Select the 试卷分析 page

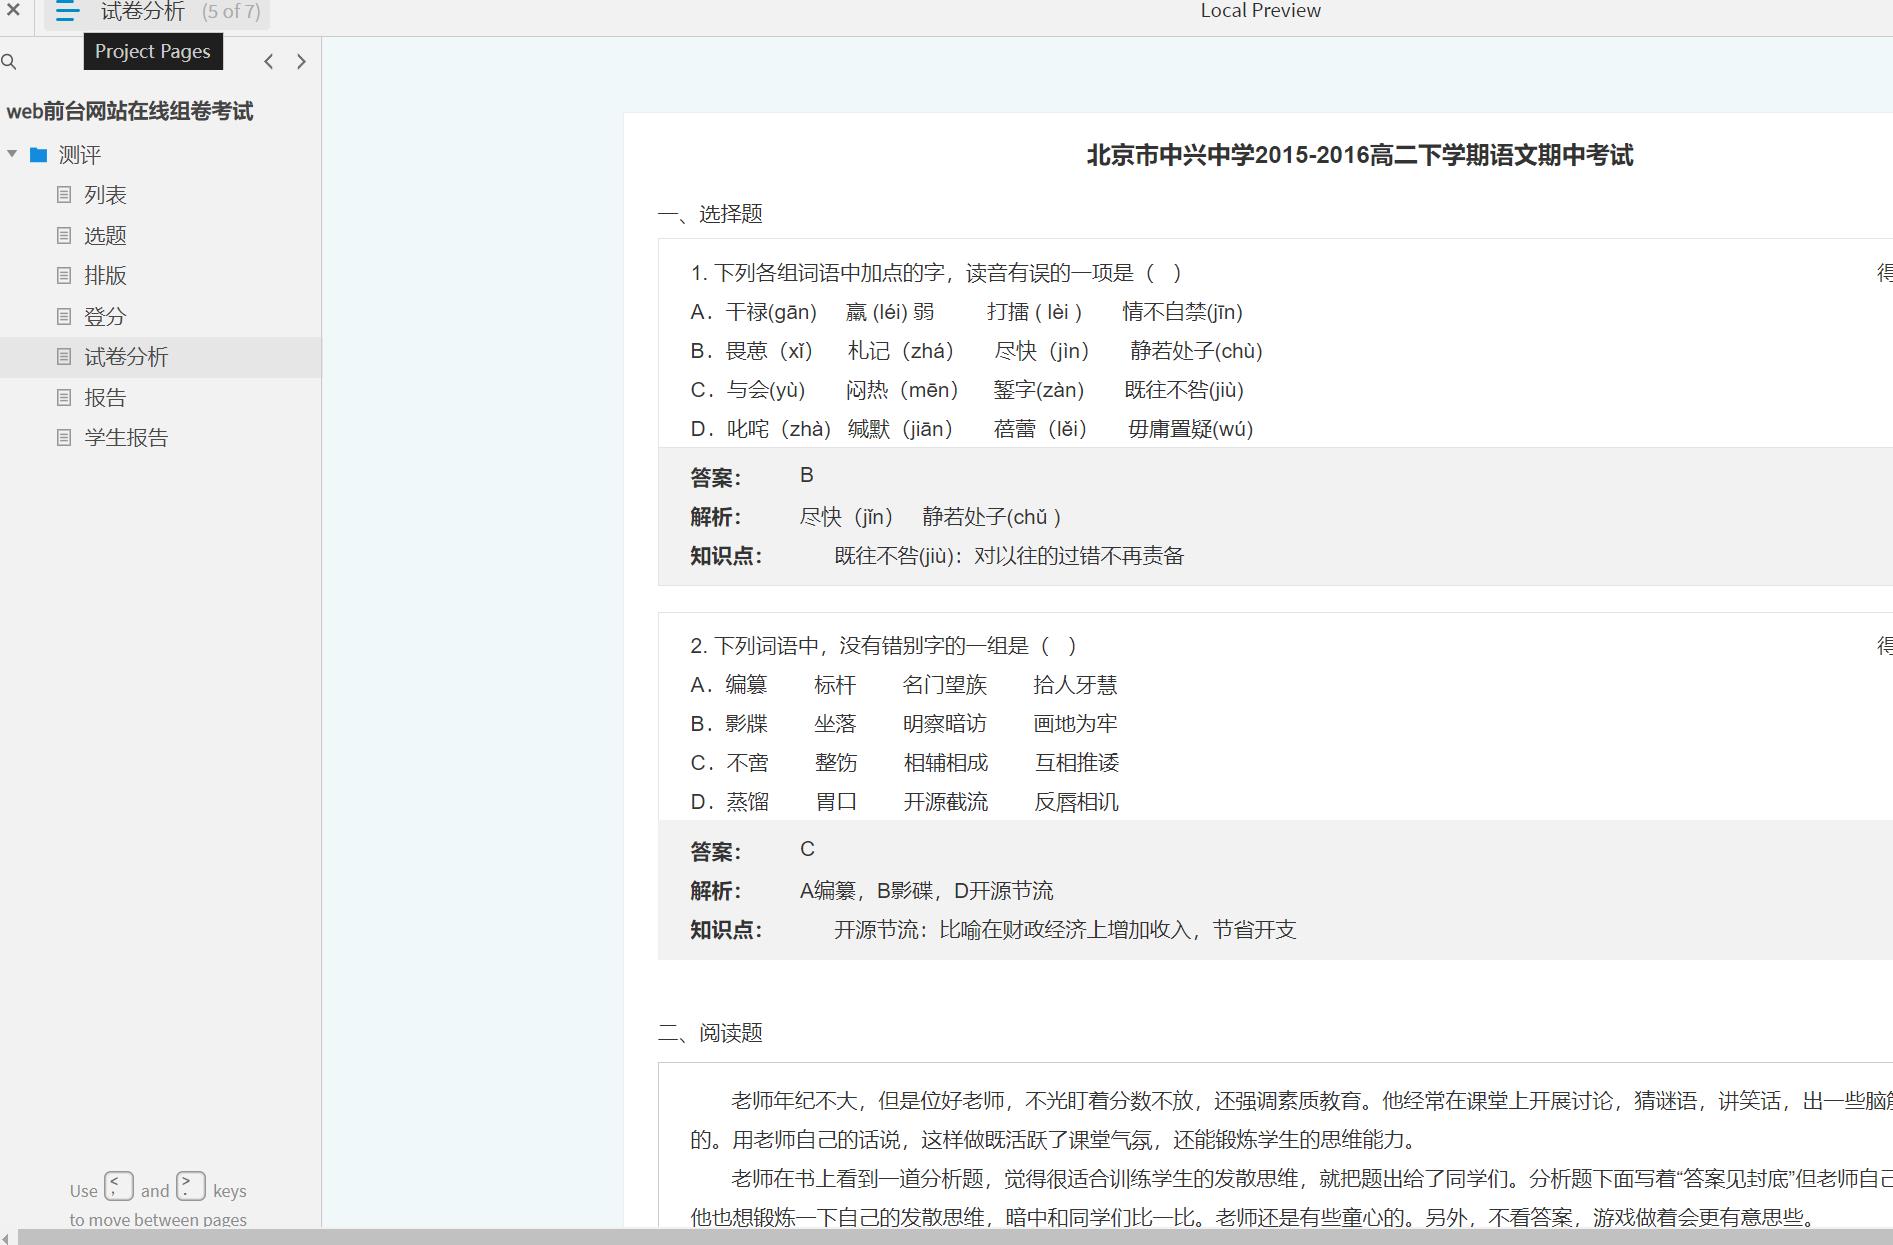tap(161, 357)
